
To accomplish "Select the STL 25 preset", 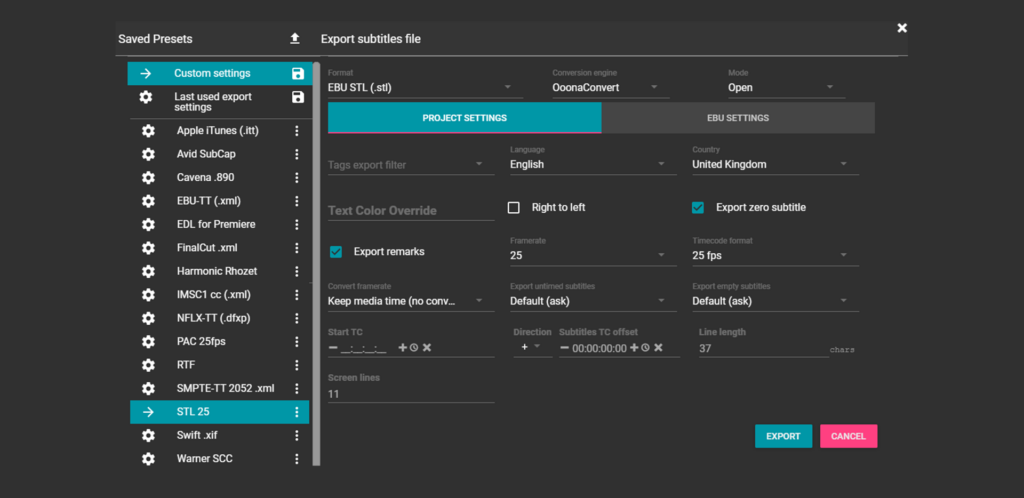I will 219,412.
